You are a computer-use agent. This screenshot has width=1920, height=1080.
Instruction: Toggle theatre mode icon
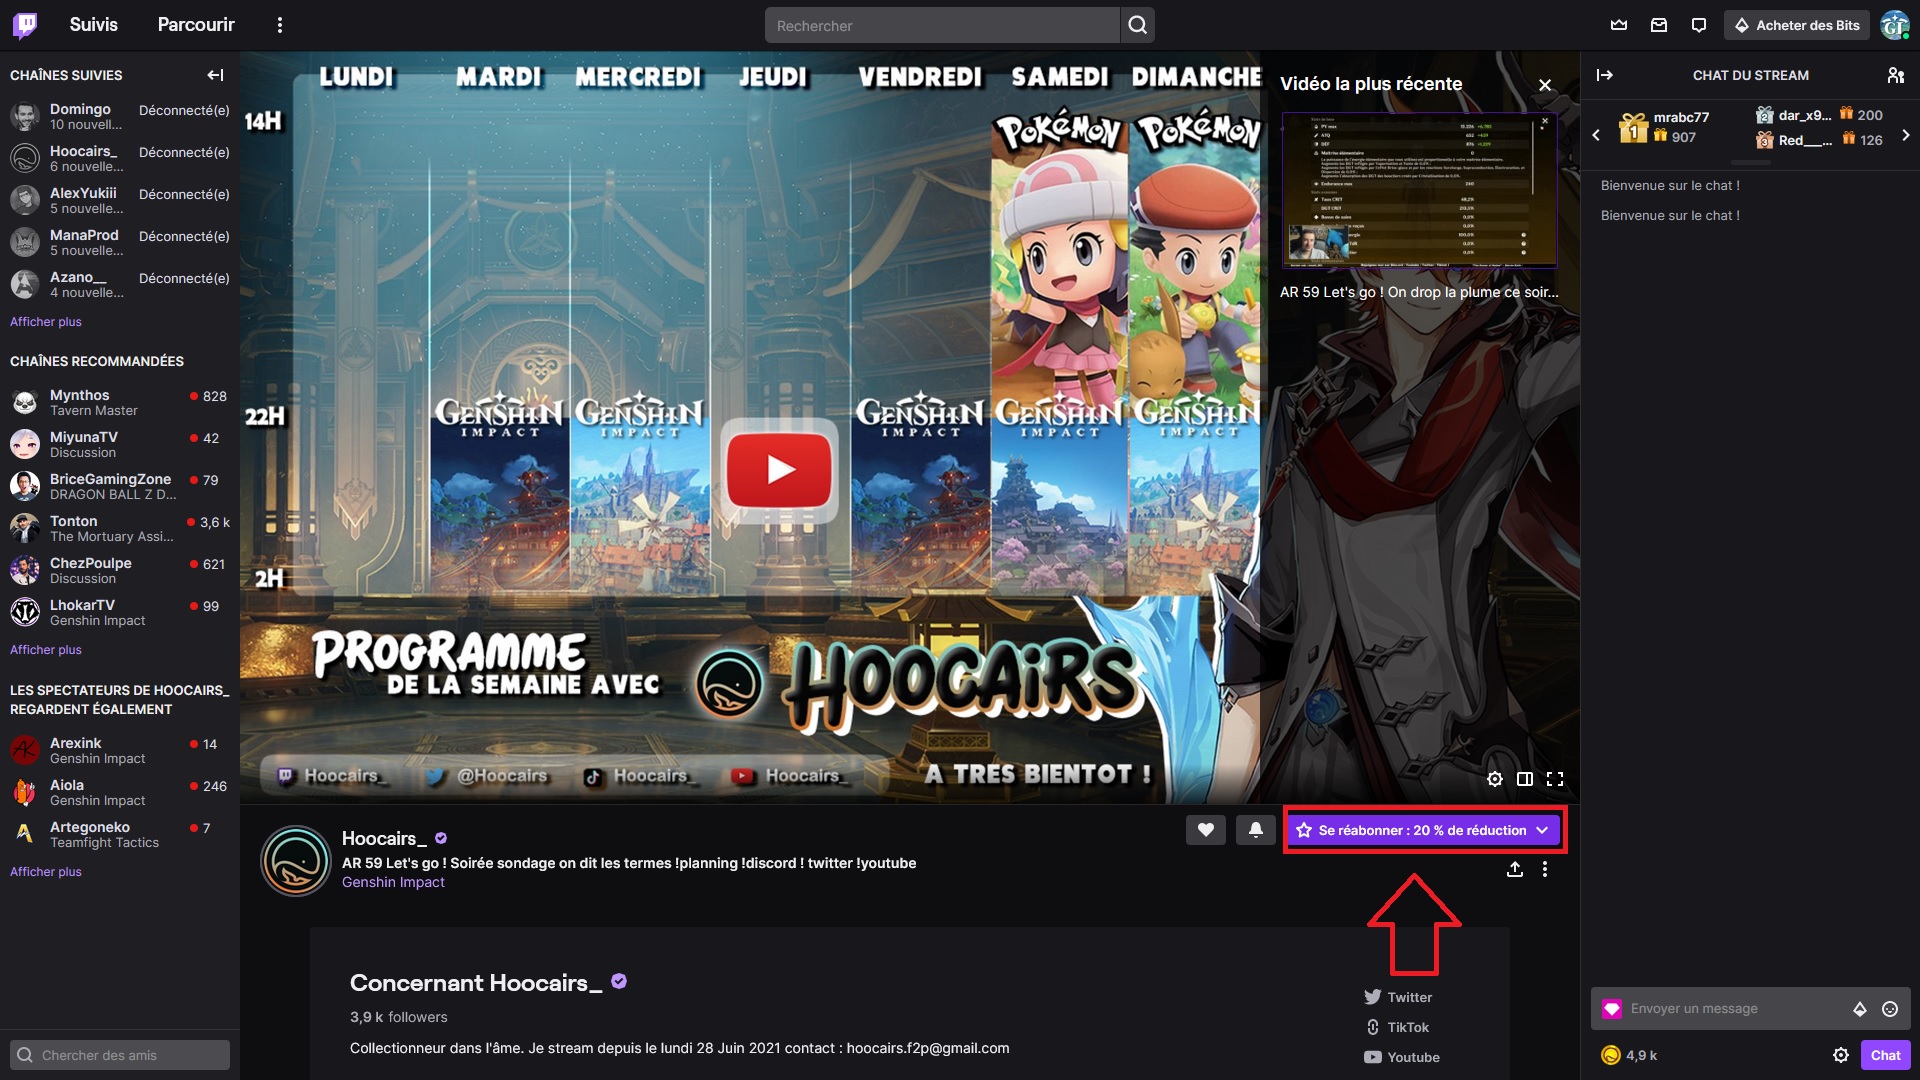[x=1525, y=779]
